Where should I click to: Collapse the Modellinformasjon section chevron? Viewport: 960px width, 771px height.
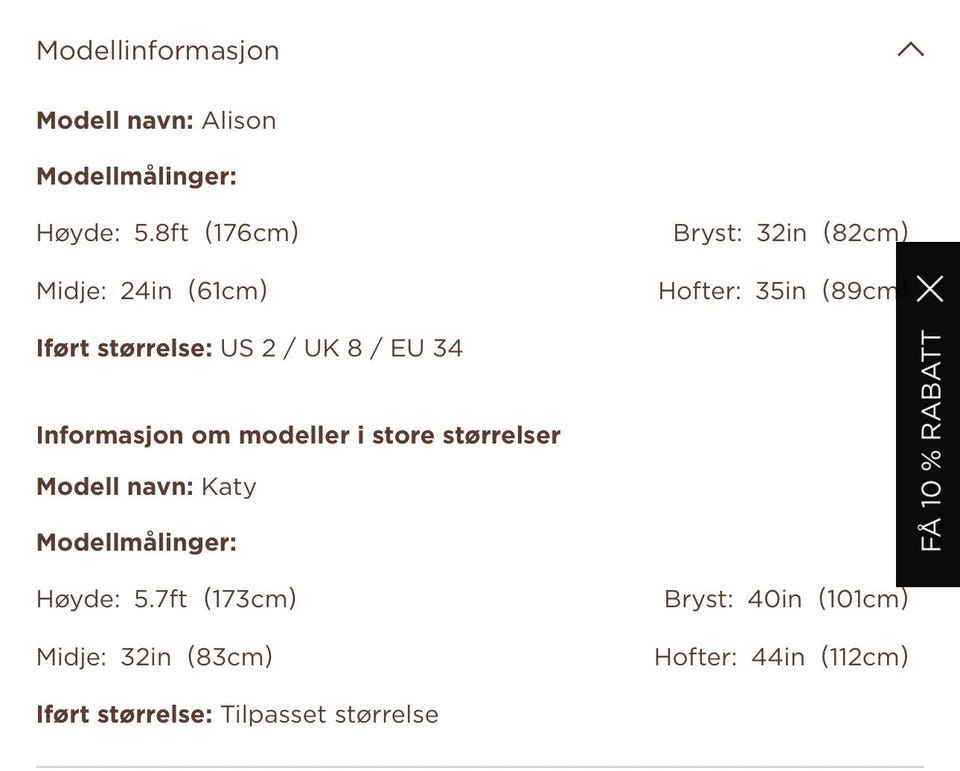click(x=910, y=49)
